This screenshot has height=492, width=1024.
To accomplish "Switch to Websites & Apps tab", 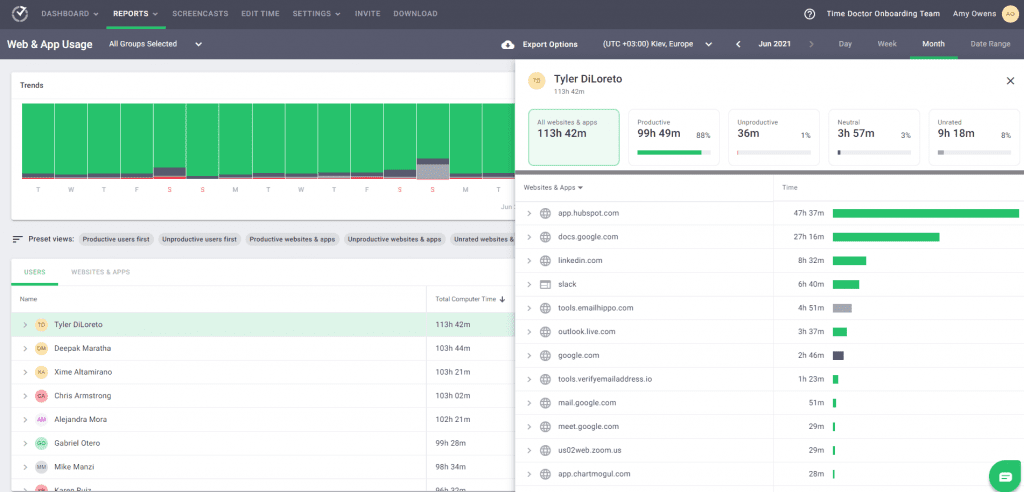I will pos(101,272).
